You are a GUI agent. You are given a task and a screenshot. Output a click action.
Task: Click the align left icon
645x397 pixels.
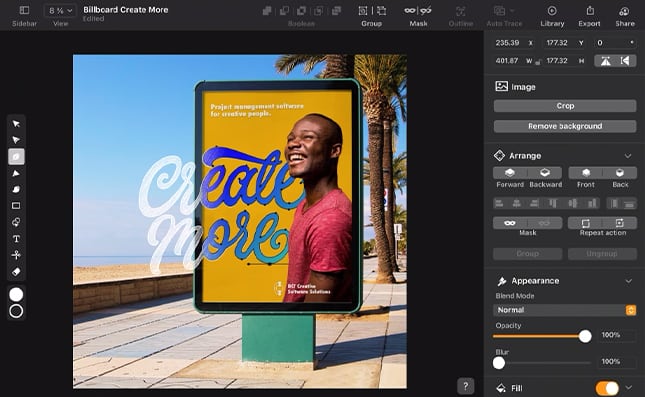[x=499, y=203]
